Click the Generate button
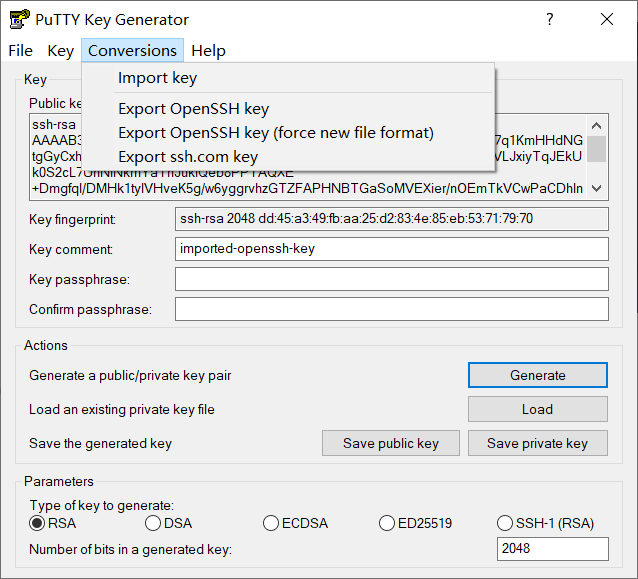This screenshot has height=579, width=638. 537,375
